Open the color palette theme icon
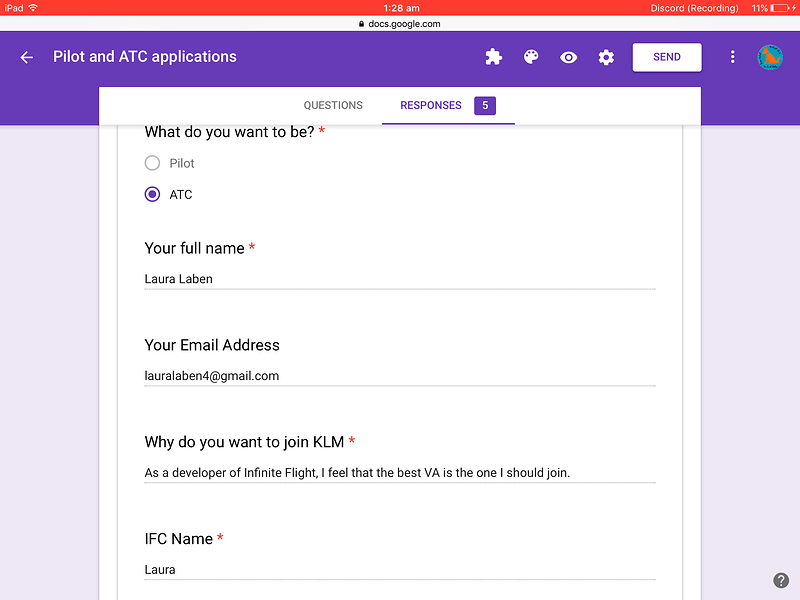 (531, 57)
